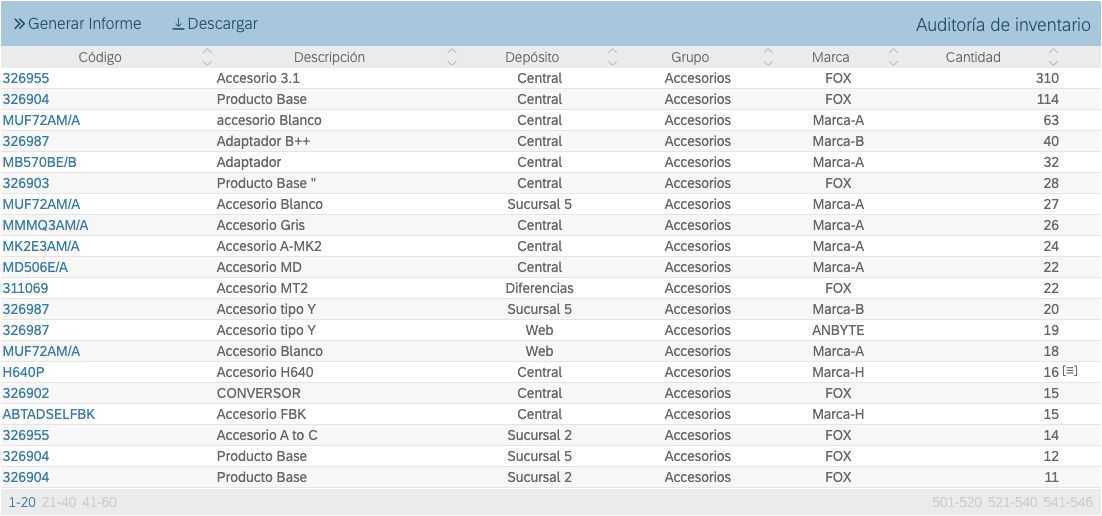
Task: Sort table by Grupo column arrows
Action: coord(768,57)
